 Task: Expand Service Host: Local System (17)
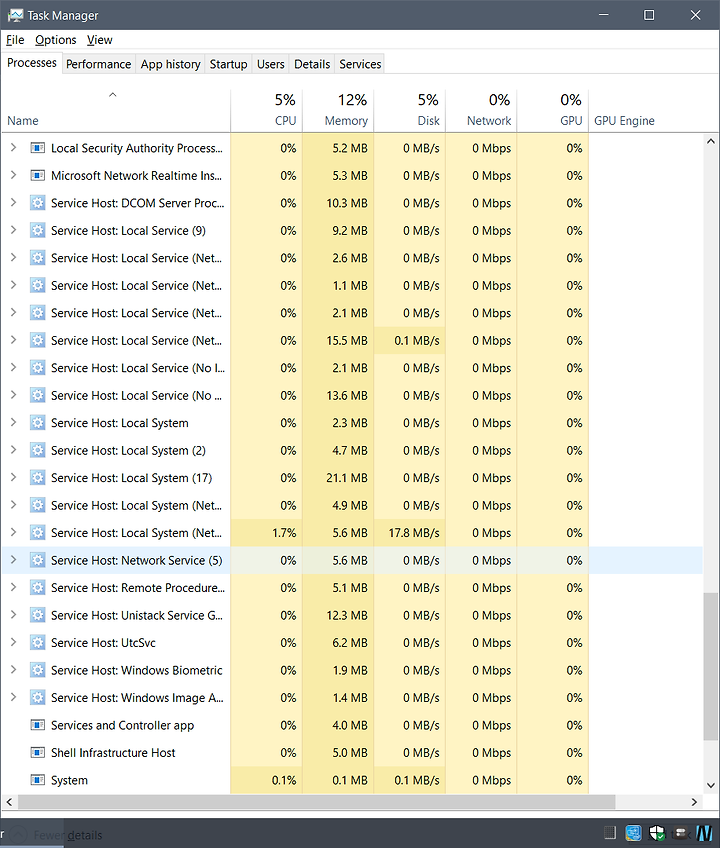[x=14, y=477]
